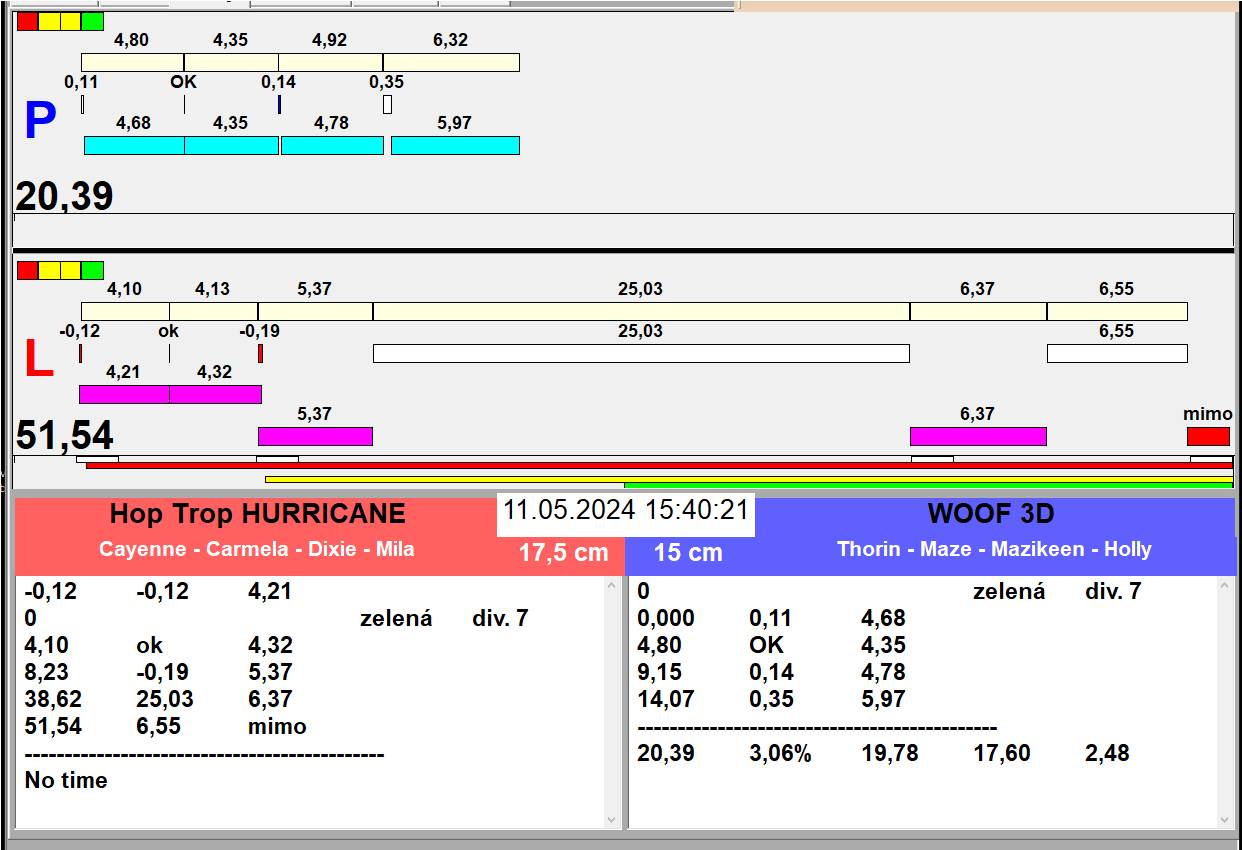Click the 17,5 cm jump height label
Screen dimensions: 1242x850
point(563,552)
